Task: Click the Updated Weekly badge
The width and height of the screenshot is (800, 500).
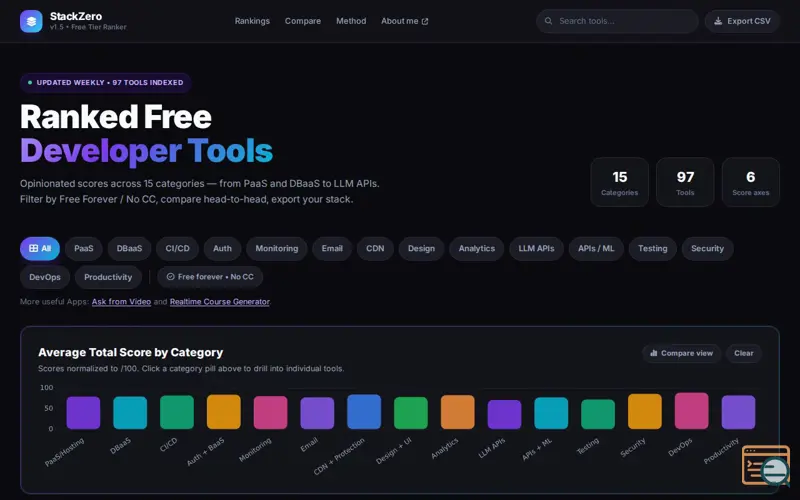Action: point(106,83)
